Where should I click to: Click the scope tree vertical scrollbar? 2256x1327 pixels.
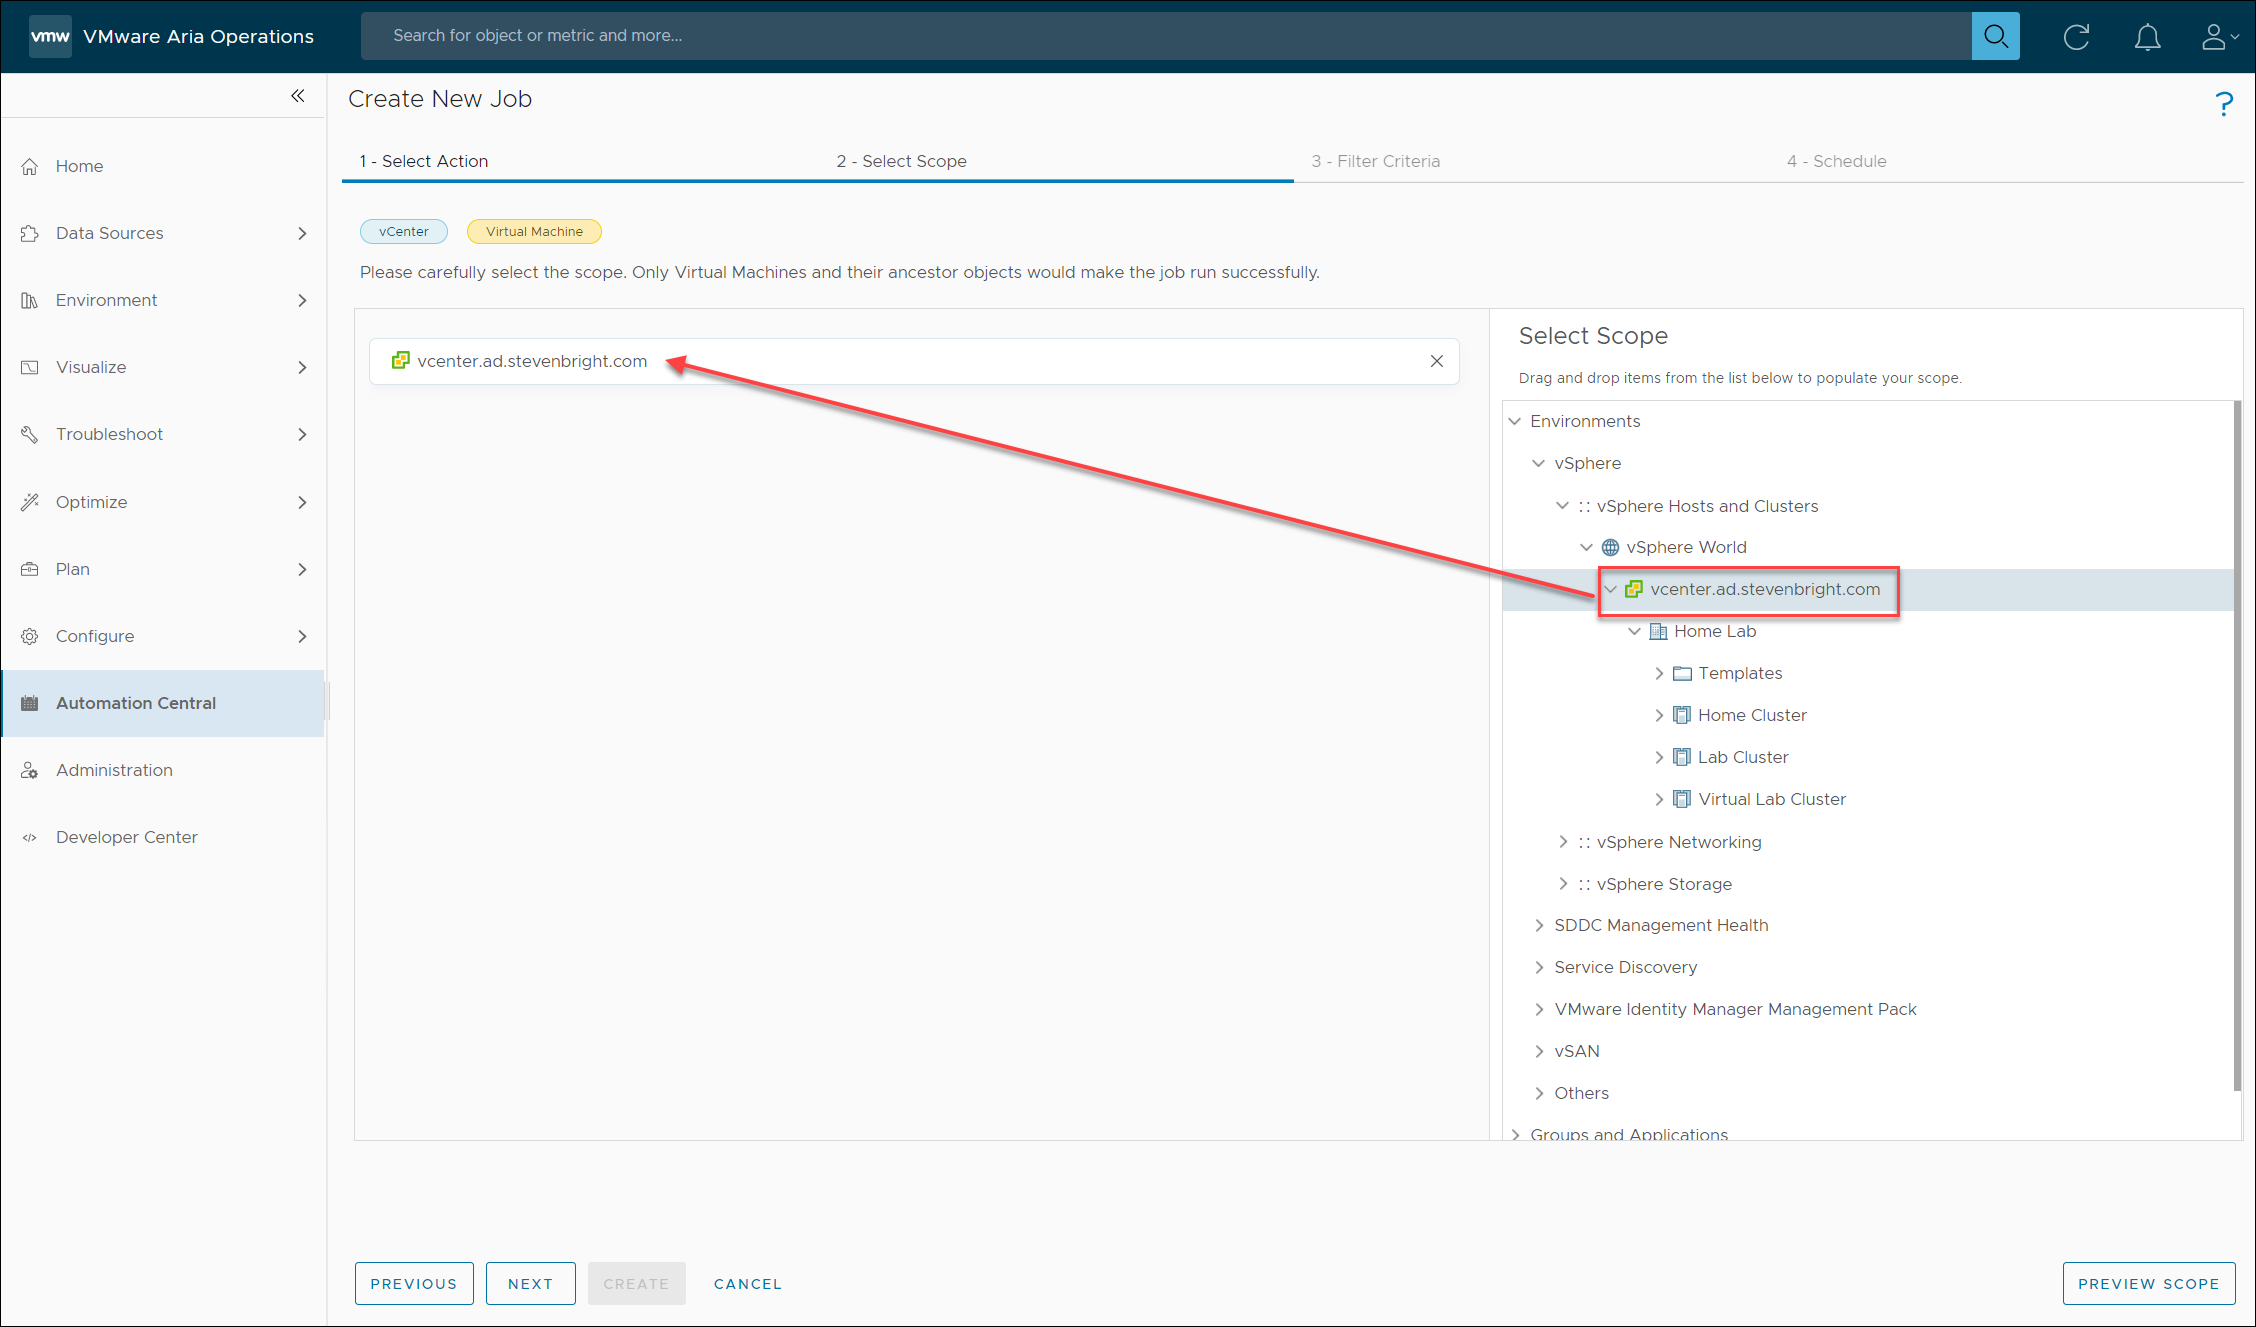coord(2237,745)
